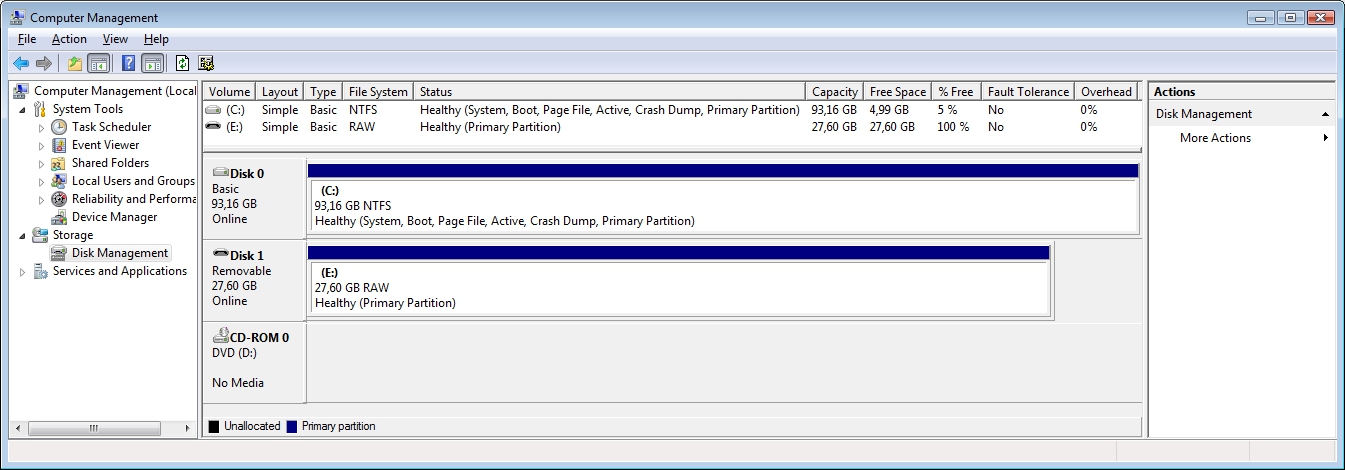The height and width of the screenshot is (470, 1345).
Task: Click the Device Manager icon
Action: click(x=59, y=217)
